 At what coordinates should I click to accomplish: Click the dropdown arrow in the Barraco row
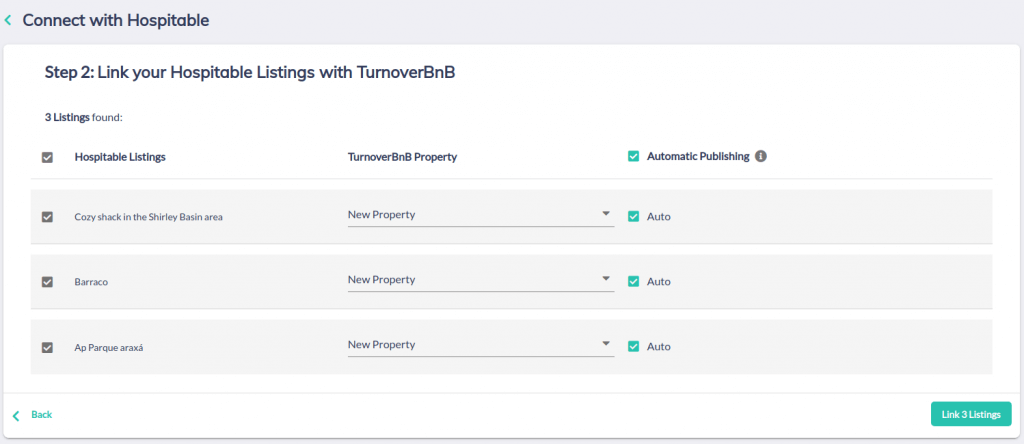pyautogui.click(x=605, y=278)
